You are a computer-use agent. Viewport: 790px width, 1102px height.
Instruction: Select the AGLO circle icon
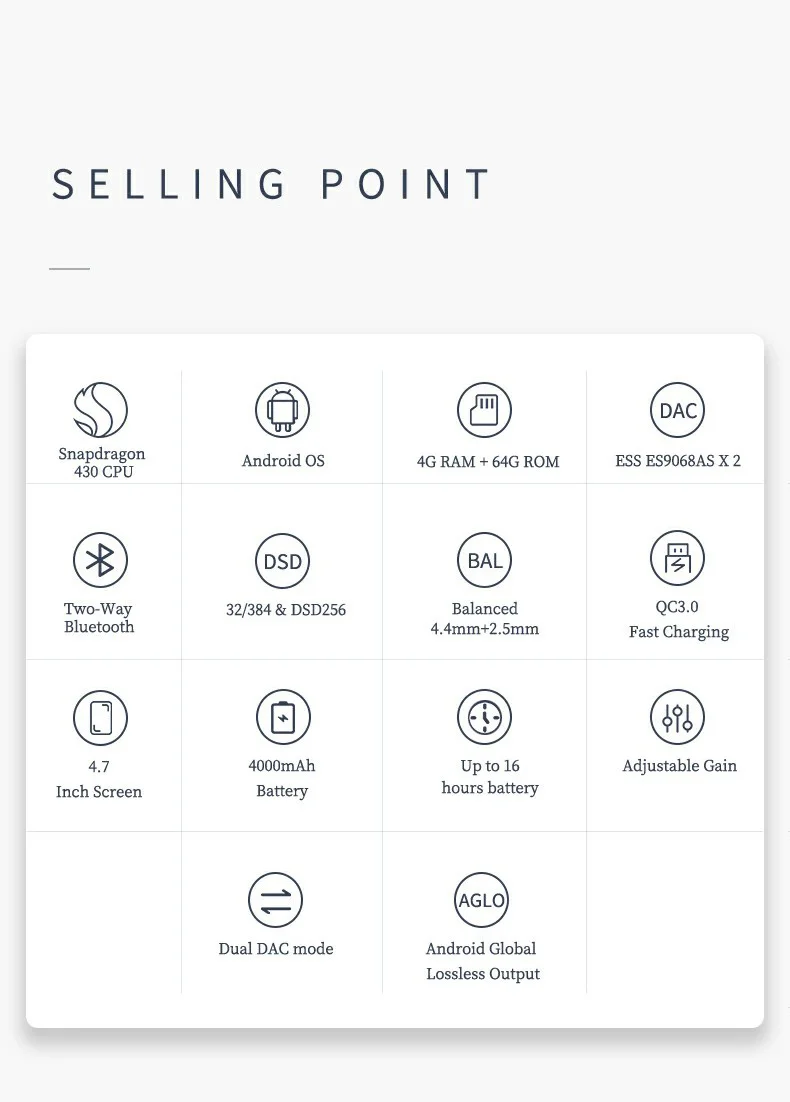pyautogui.click(x=481, y=900)
